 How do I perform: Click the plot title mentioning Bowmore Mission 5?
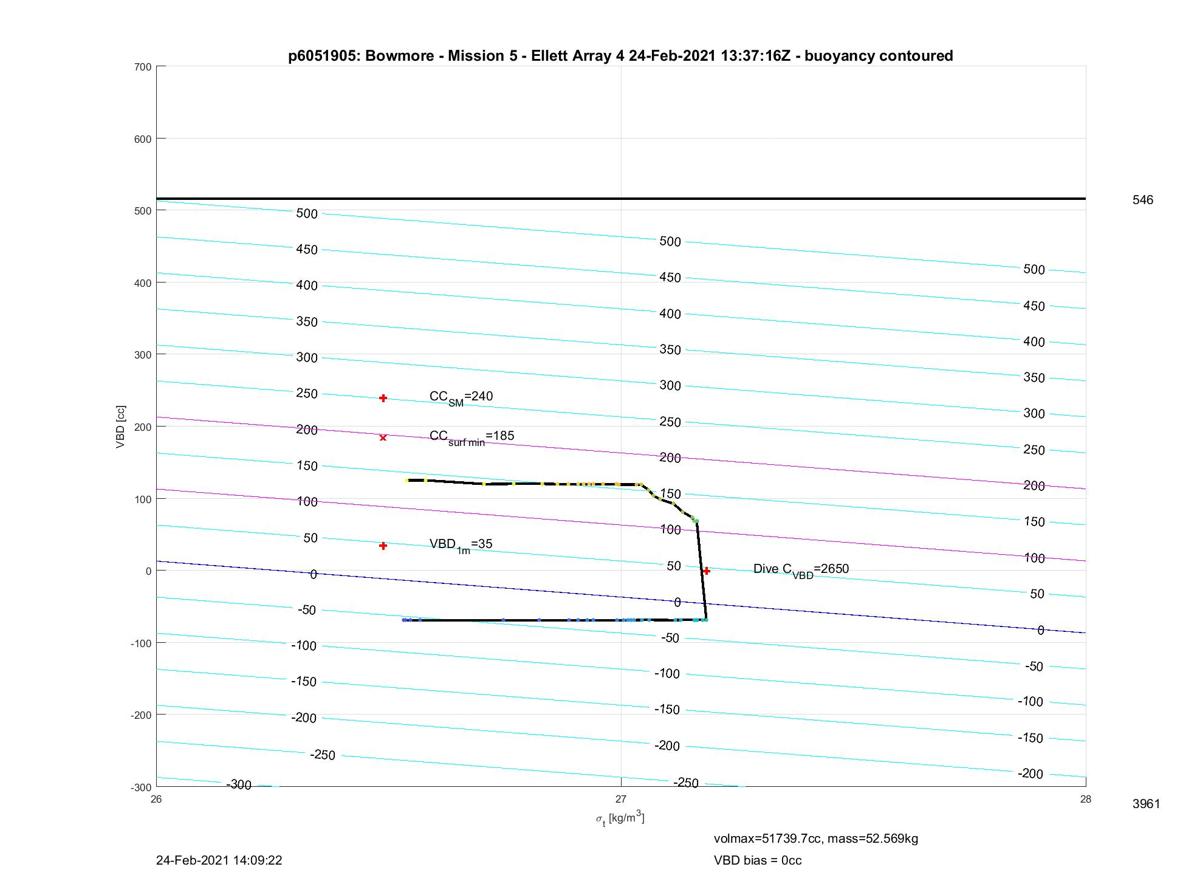click(x=620, y=56)
